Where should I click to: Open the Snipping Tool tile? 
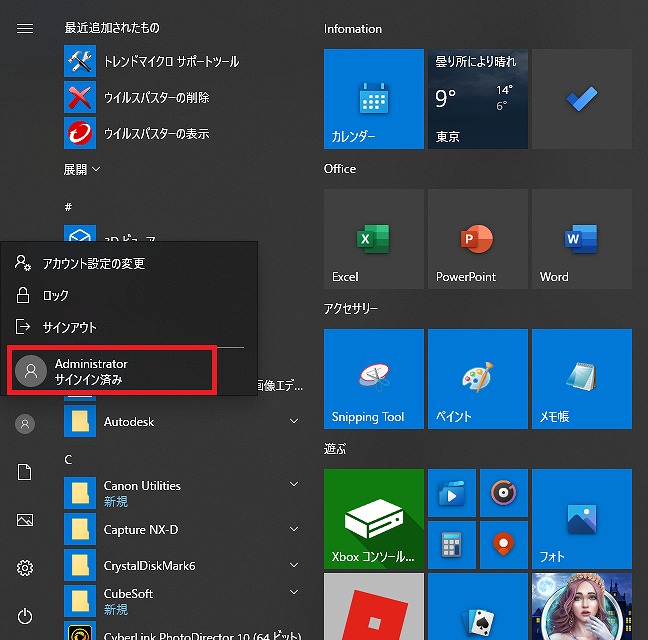pyautogui.click(x=374, y=379)
